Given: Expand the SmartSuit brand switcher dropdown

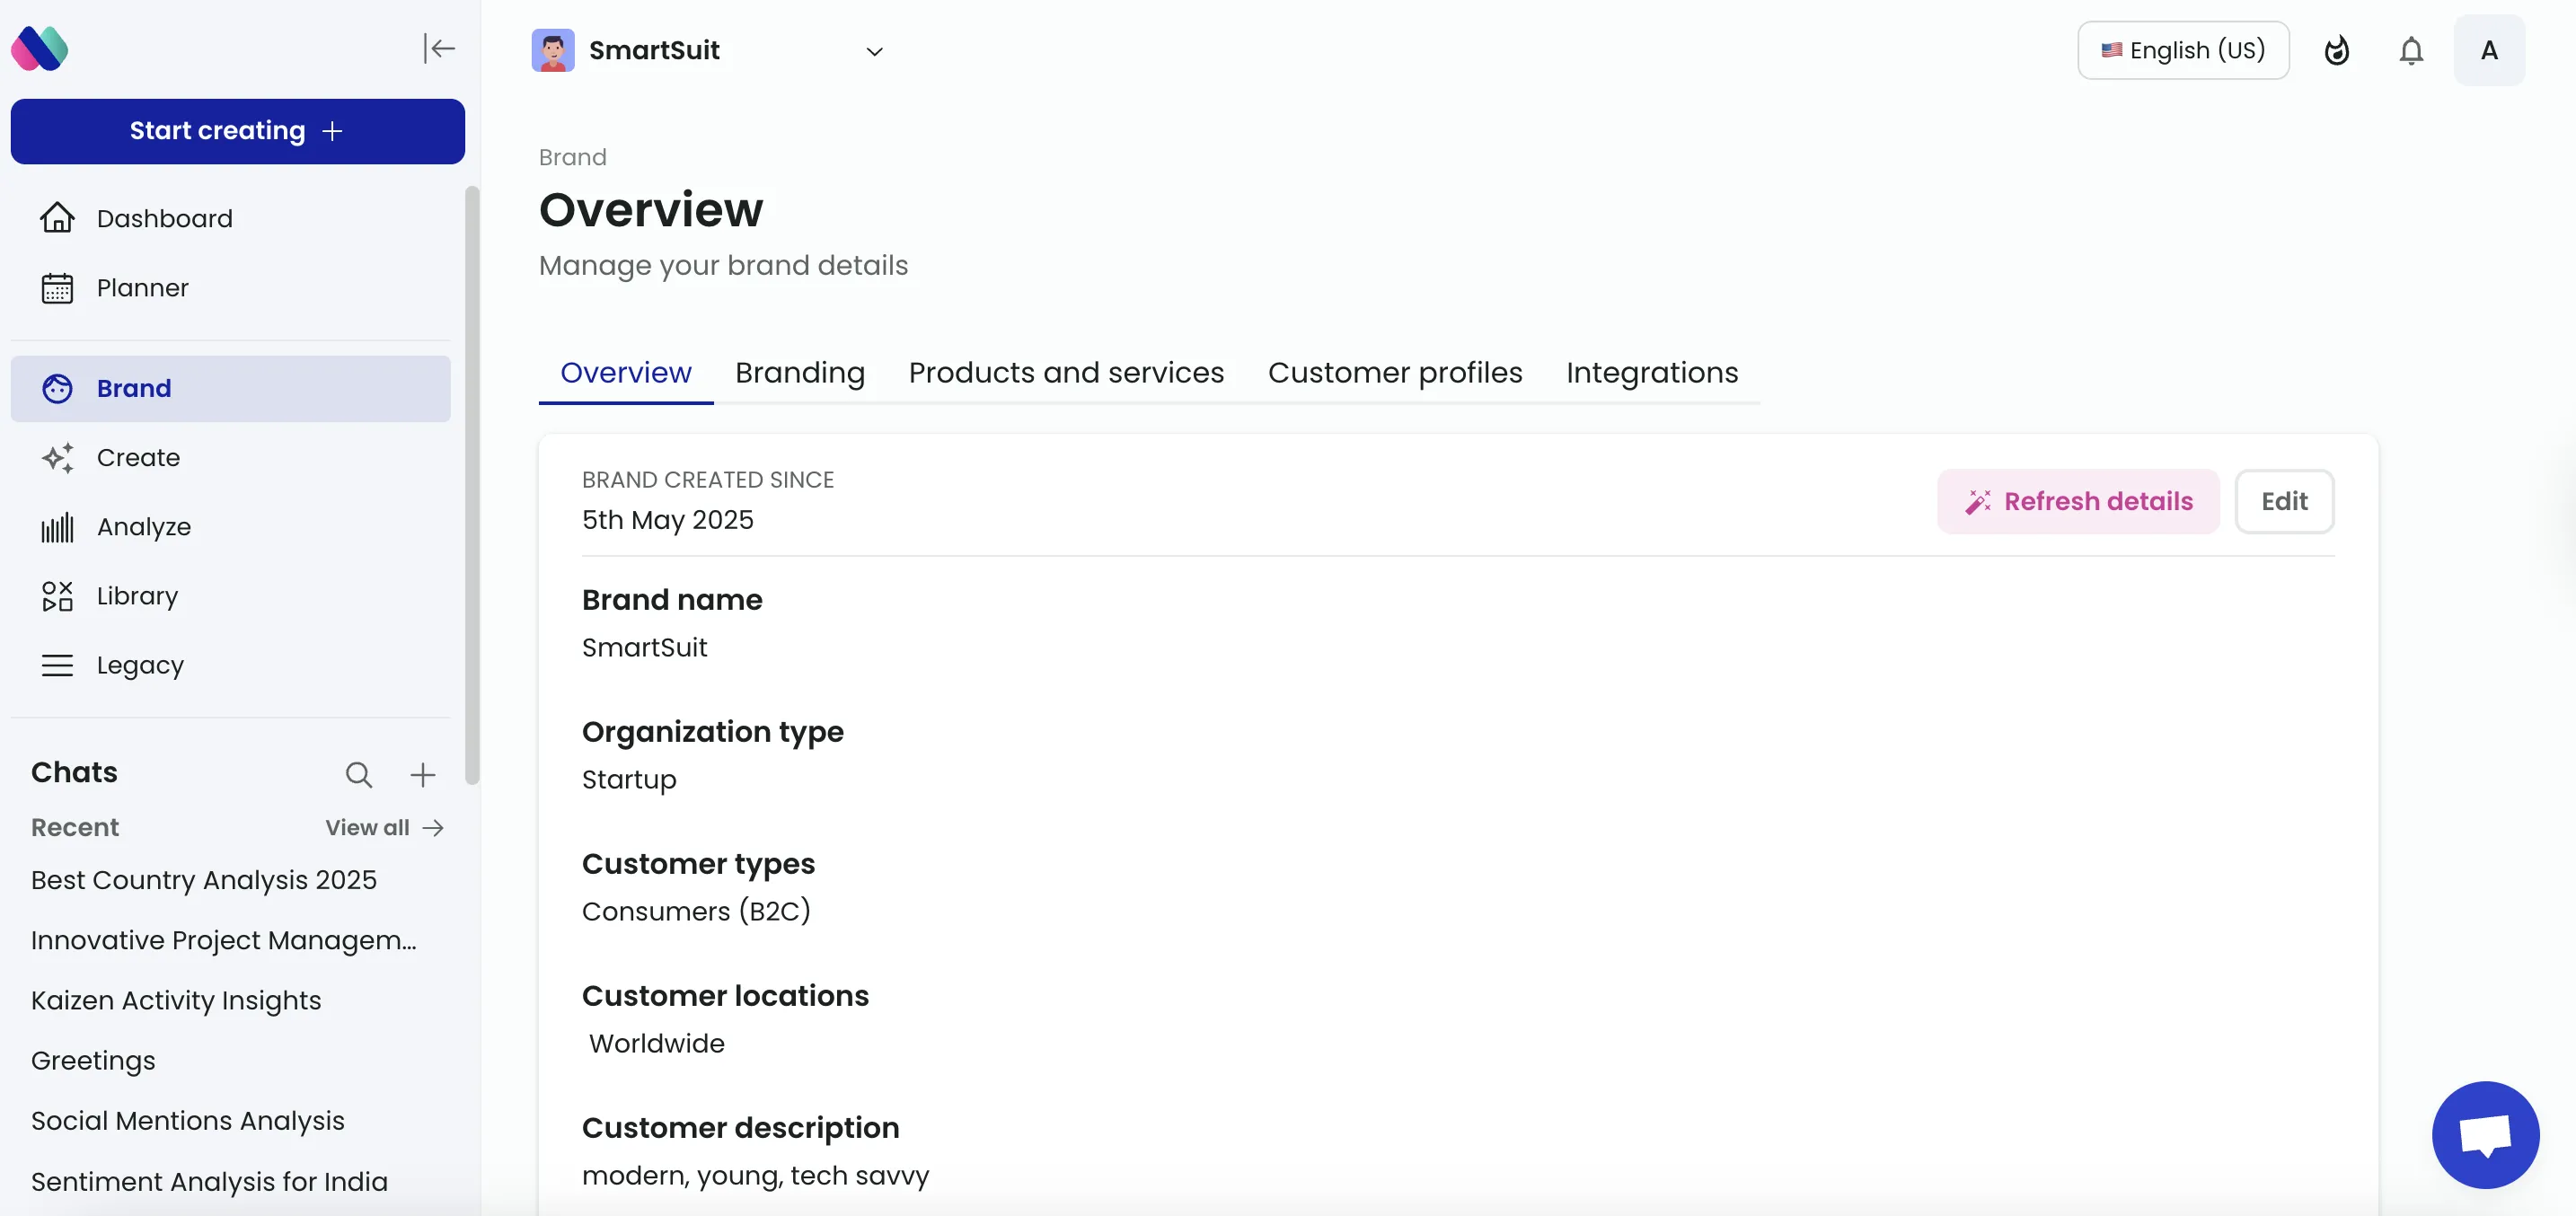Looking at the screenshot, I should (x=874, y=51).
